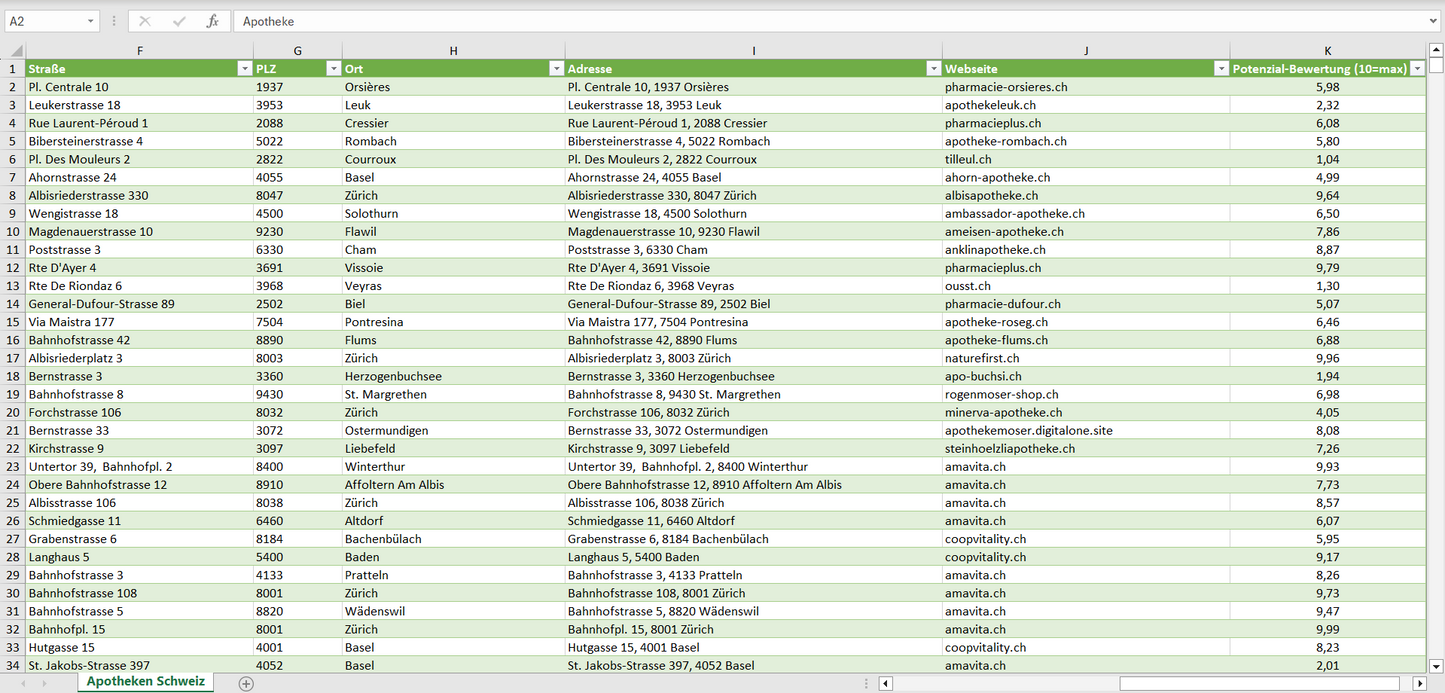1445x693 pixels.
Task: Open the Potenzial-Bewertung filter dropdown
Action: coord(1417,69)
